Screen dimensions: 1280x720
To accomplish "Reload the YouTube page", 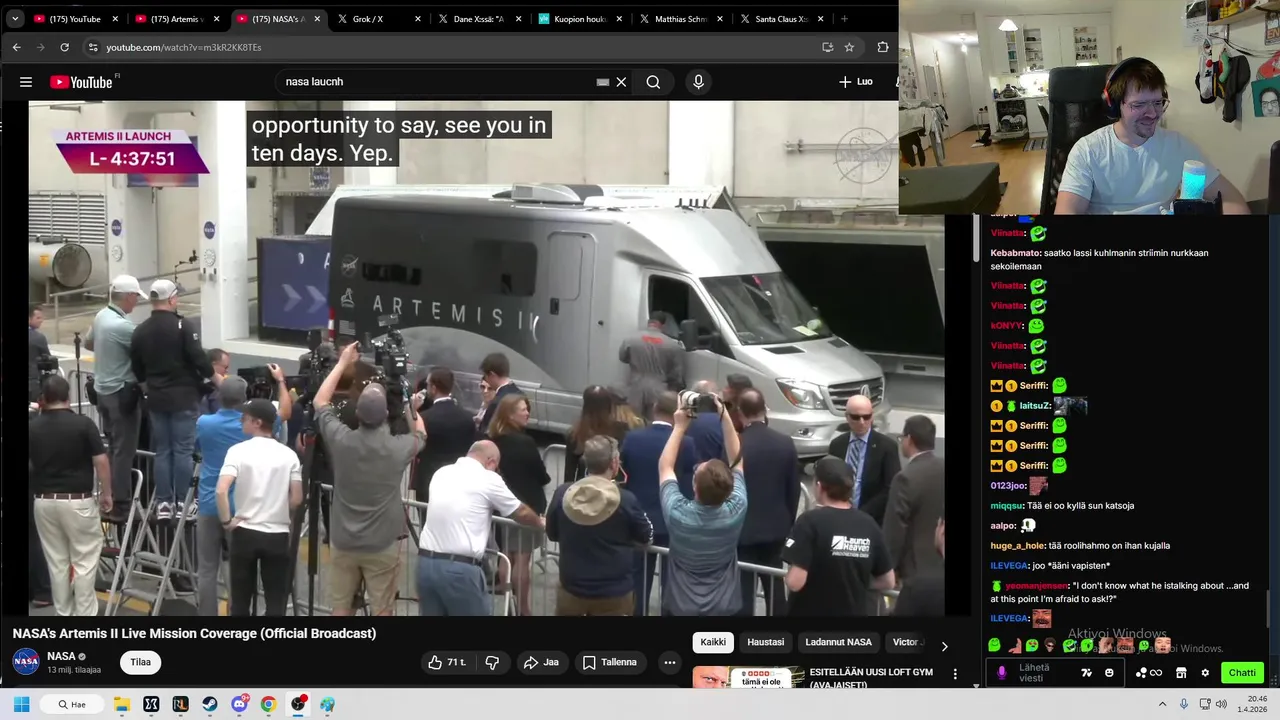I will pyautogui.click(x=64, y=47).
